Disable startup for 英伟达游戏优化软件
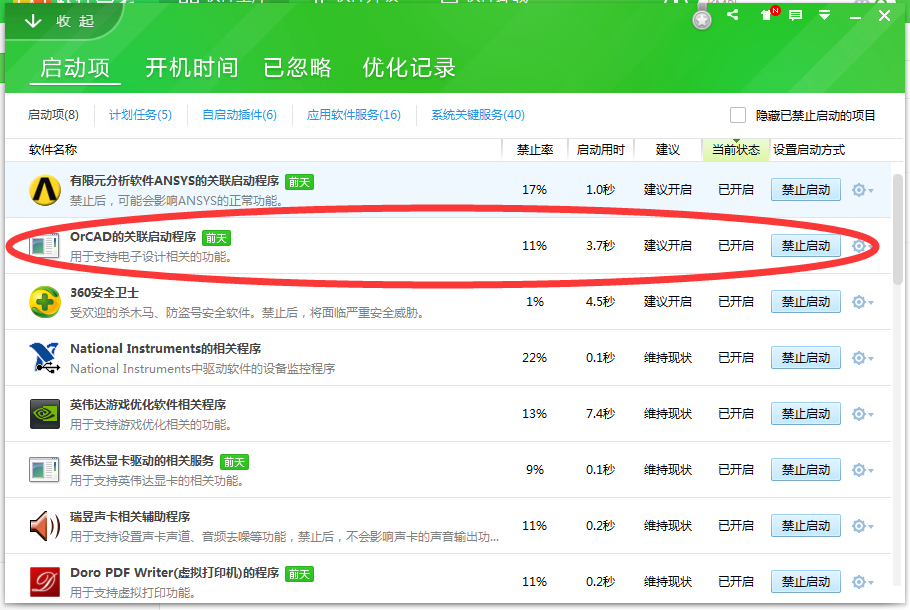910x610 pixels. pos(806,414)
